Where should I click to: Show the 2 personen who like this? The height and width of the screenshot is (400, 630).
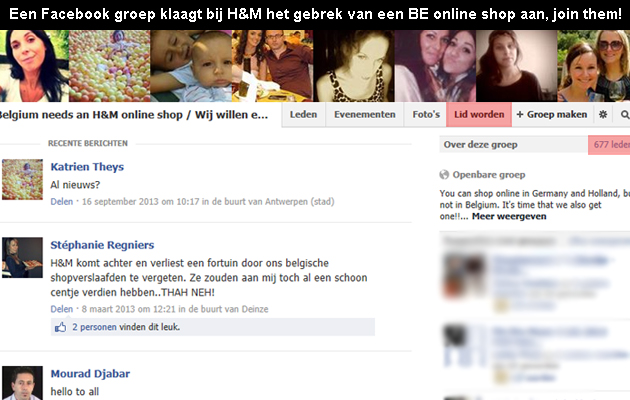tap(94, 327)
